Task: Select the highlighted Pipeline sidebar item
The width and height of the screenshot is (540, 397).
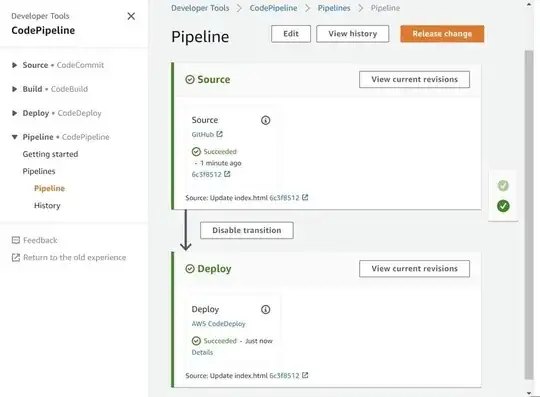Action: [x=49, y=188]
